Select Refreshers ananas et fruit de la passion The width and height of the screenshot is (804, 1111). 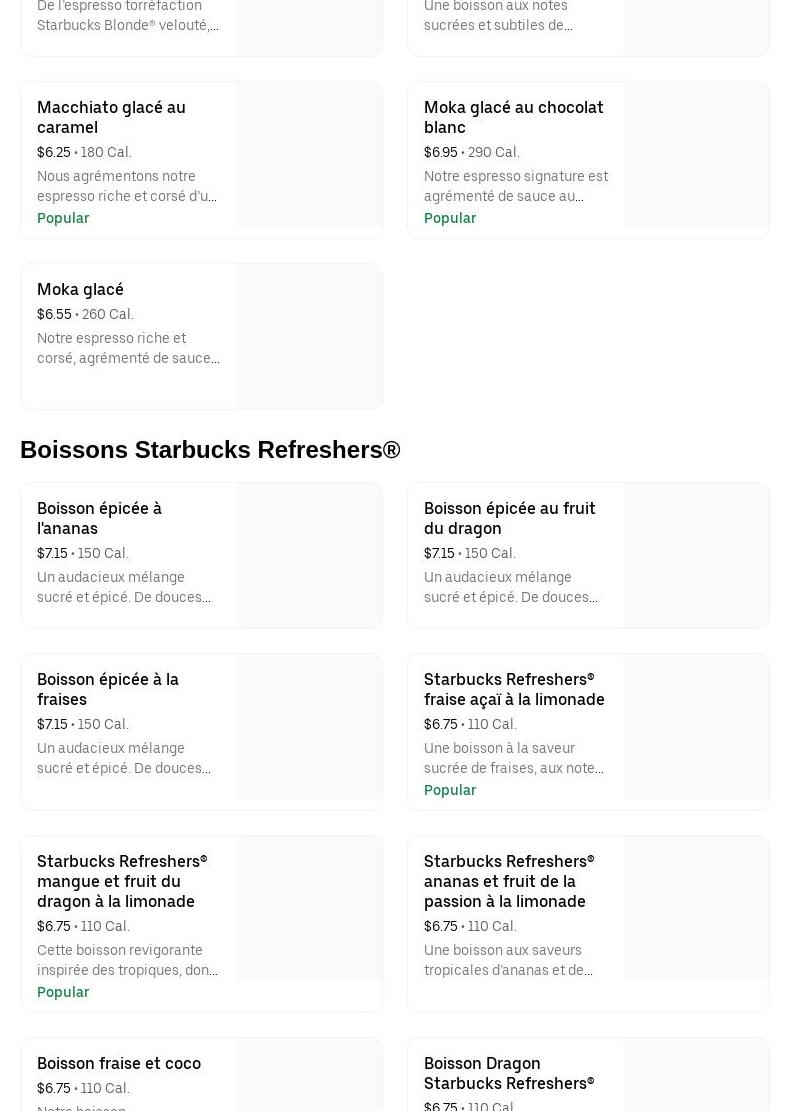click(509, 881)
